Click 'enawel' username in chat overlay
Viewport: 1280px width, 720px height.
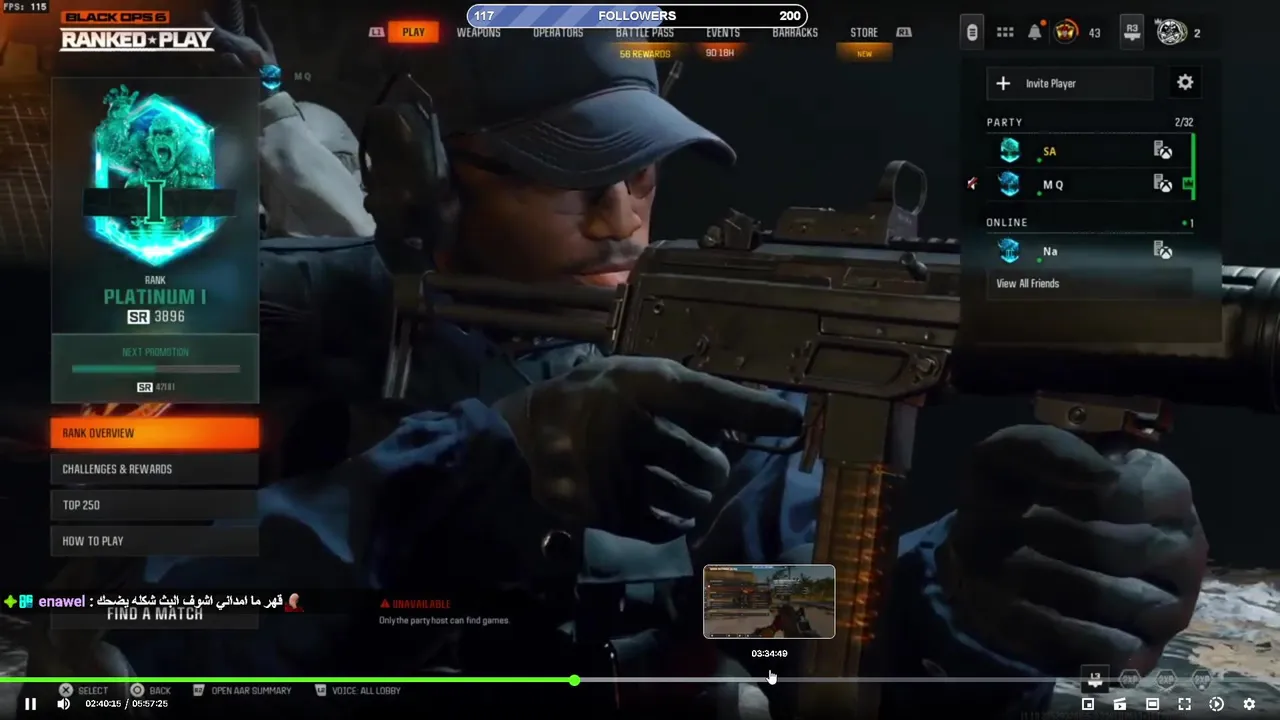tap(62, 602)
